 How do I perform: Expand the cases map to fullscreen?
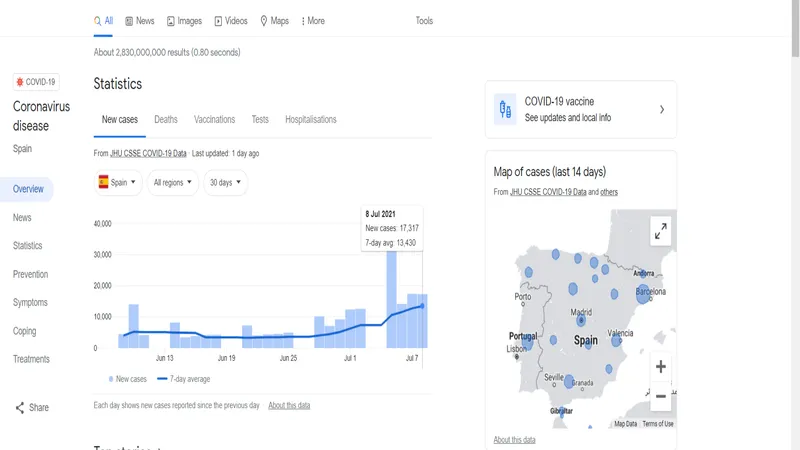click(661, 231)
